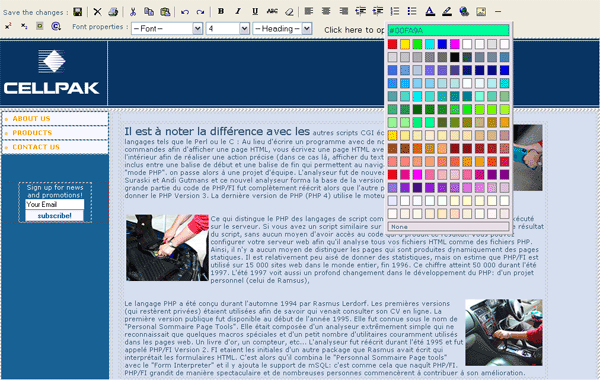The image size is (600, 380).
Task: Click the 'Font properties :' label
Action: tap(100, 27)
